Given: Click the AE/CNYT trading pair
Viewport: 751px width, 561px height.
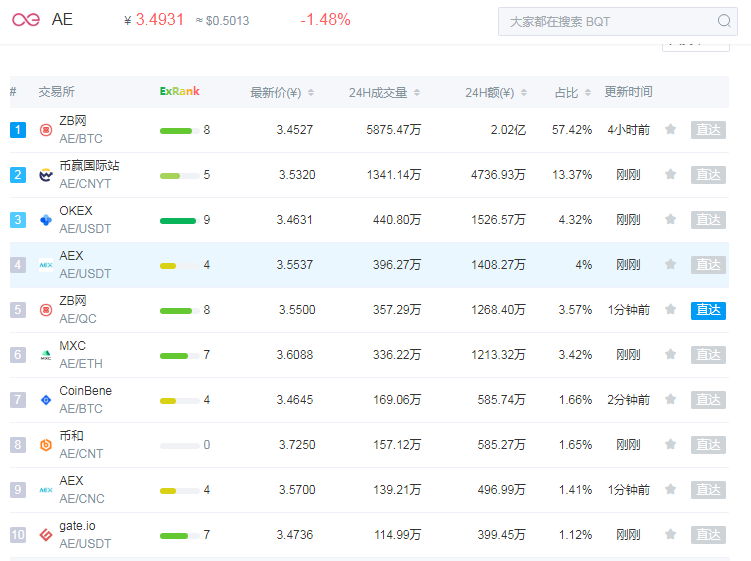Looking at the screenshot, I should pos(85,183).
